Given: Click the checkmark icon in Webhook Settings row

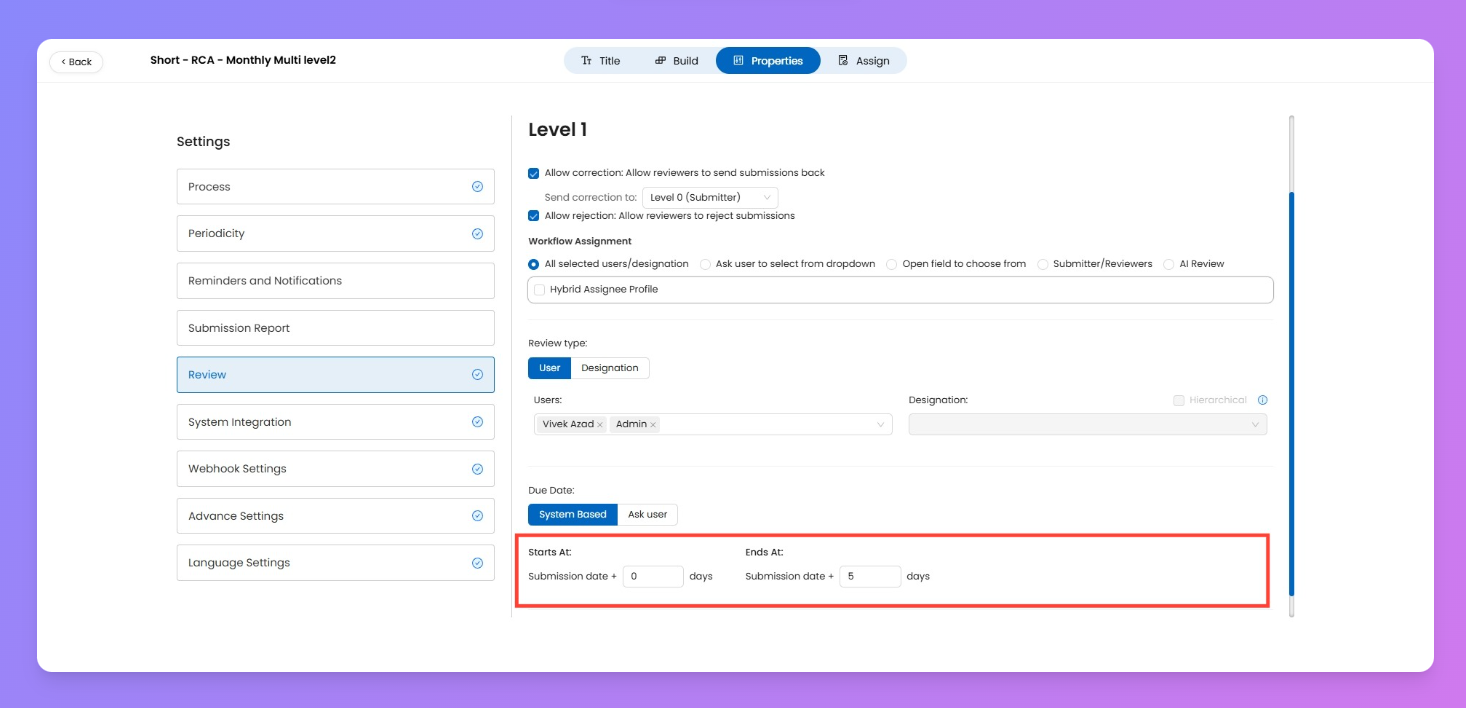Looking at the screenshot, I should (x=477, y=469).
